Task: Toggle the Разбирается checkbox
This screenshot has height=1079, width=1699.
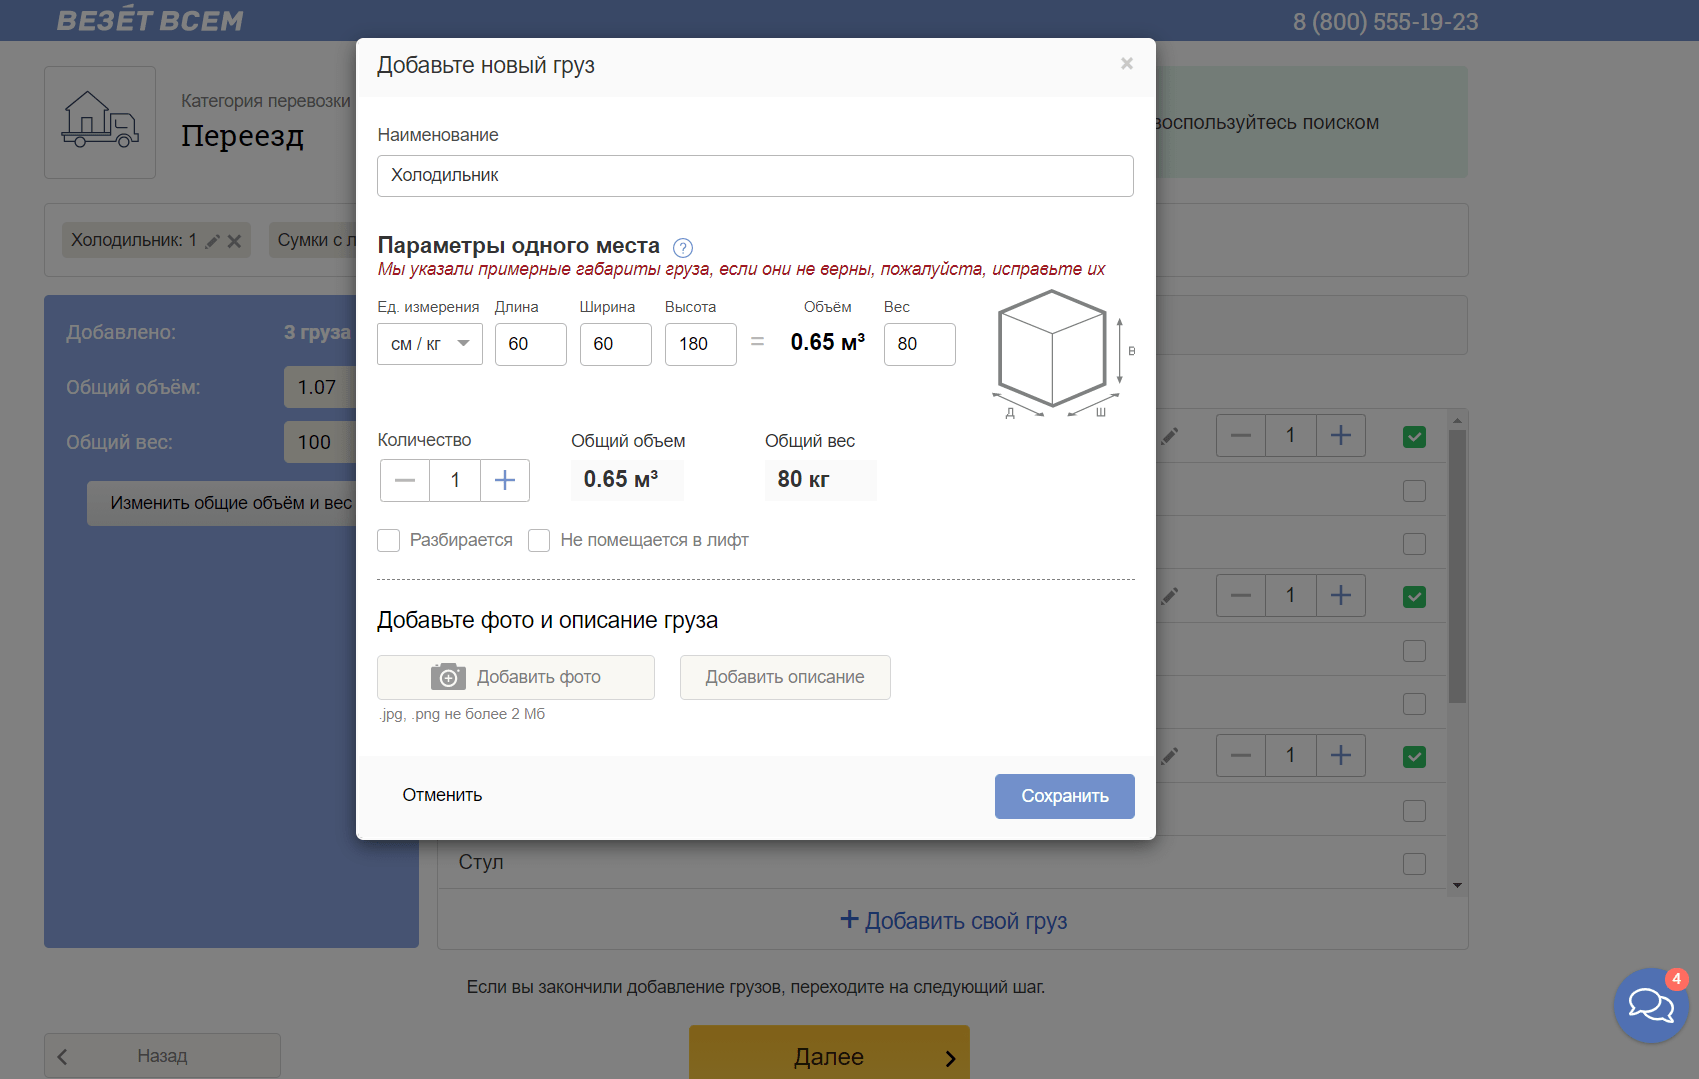Action: coord(388,540)
